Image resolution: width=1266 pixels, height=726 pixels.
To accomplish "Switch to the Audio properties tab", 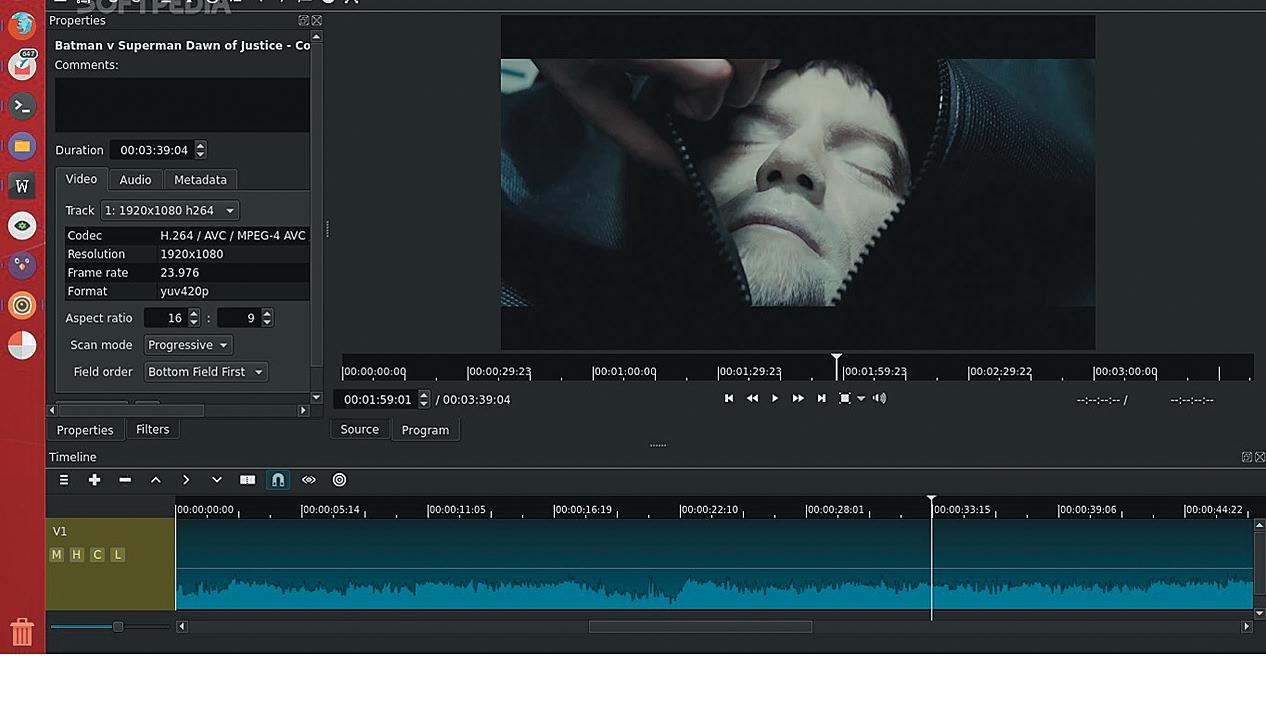I will (x=135, y=180).
